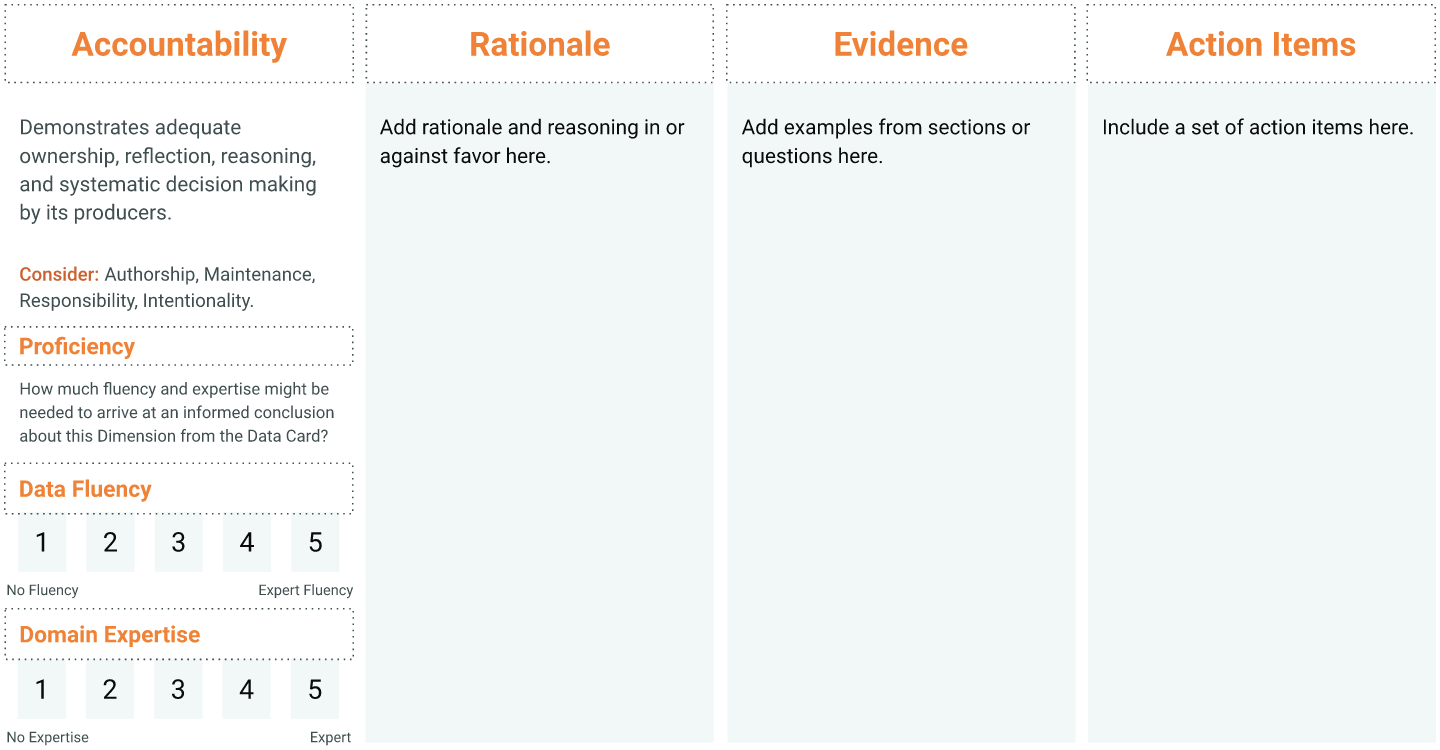The height and width of the screenshot is (750, 1440).
Task: Set Data Fluency to 5
Action: (x=315, y=543)
